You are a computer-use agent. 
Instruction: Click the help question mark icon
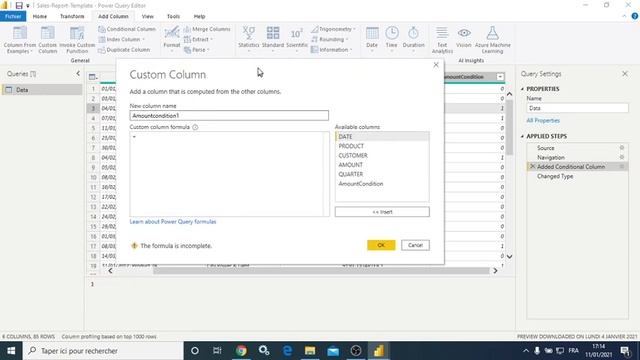(x=635, y=16)
